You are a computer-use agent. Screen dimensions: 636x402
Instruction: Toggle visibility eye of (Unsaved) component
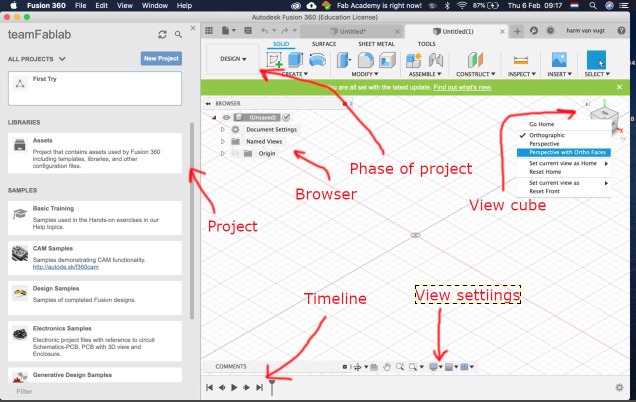226,118
